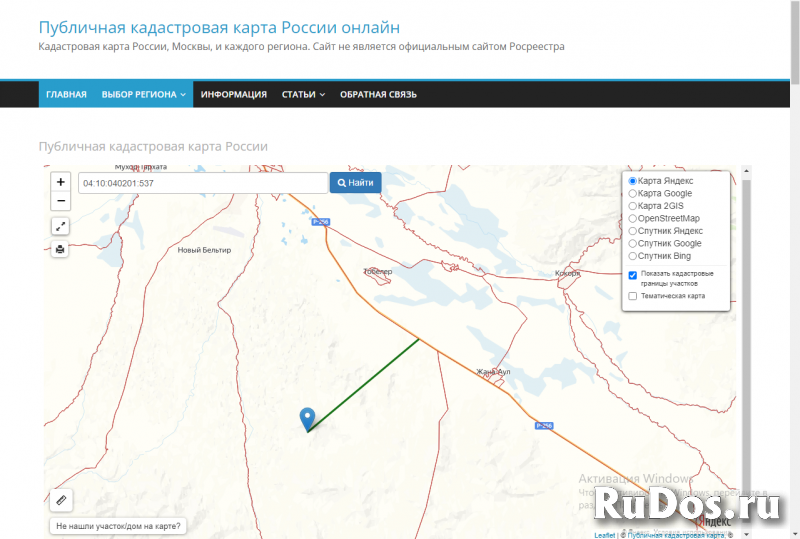
Task: Select Спутник Яндекс satellite layer
Action: point(633,231)
